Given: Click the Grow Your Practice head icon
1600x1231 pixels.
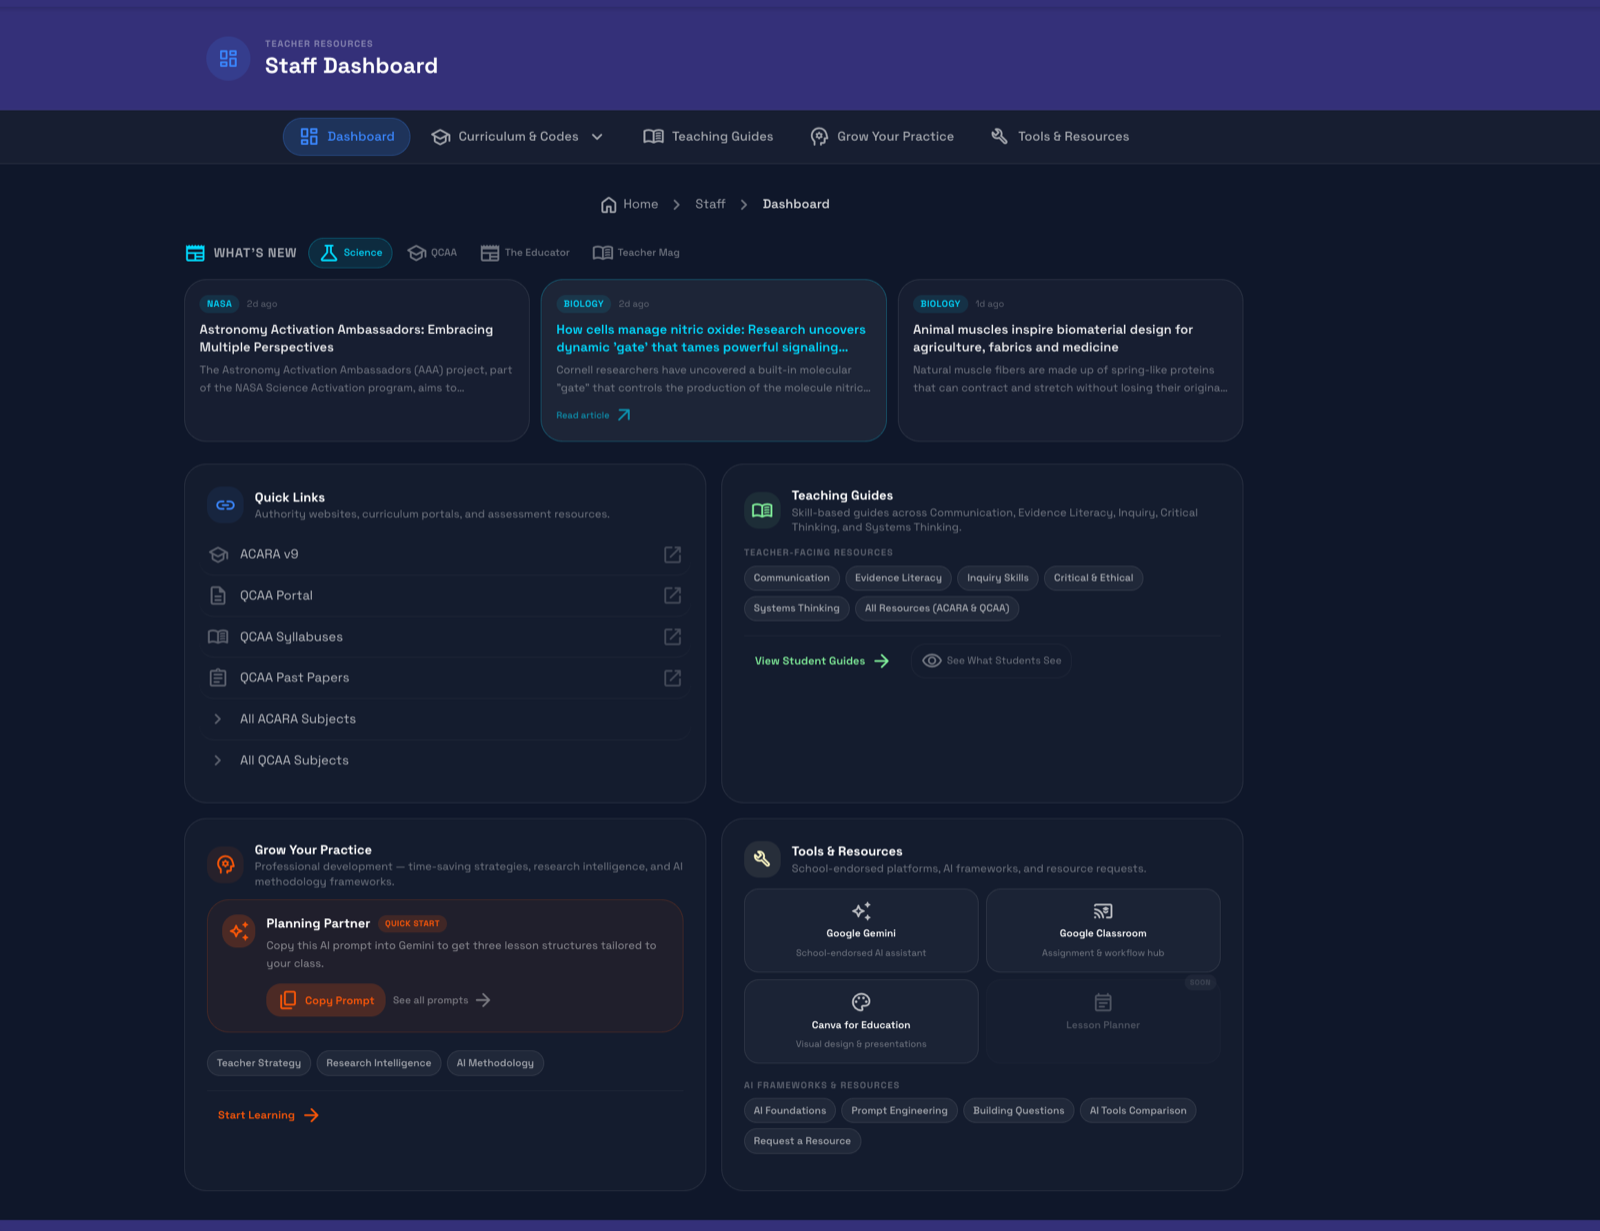Looking at the screenshot, I should (226, 864).
